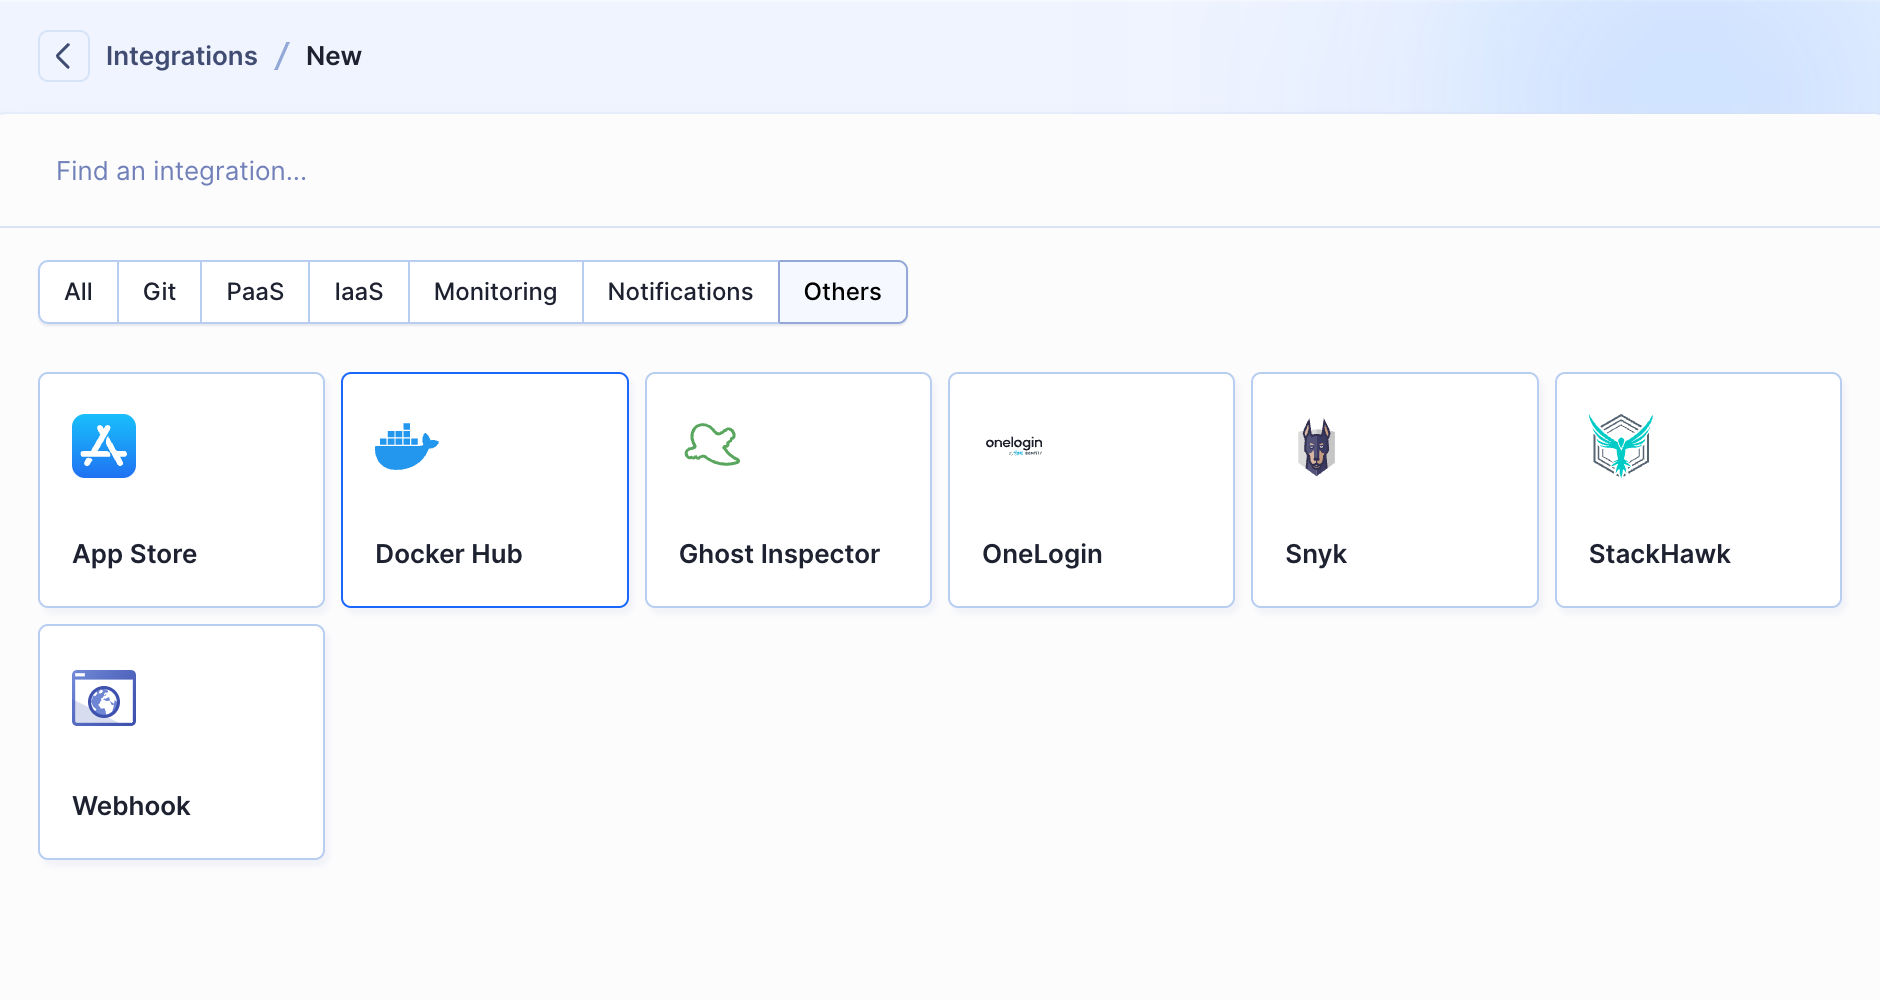Click the onelogin logo icon
This screenshot has height=1000, width=1880.
tap(1014, 446)
